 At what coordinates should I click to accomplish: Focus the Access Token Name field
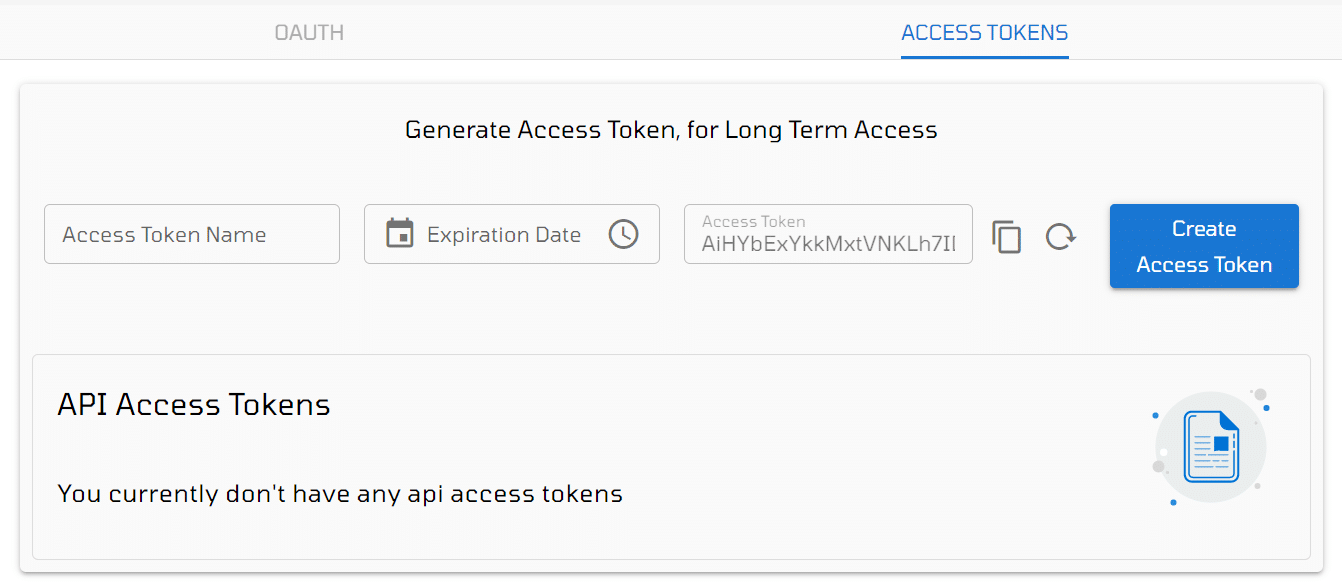(x=192, y=234)
